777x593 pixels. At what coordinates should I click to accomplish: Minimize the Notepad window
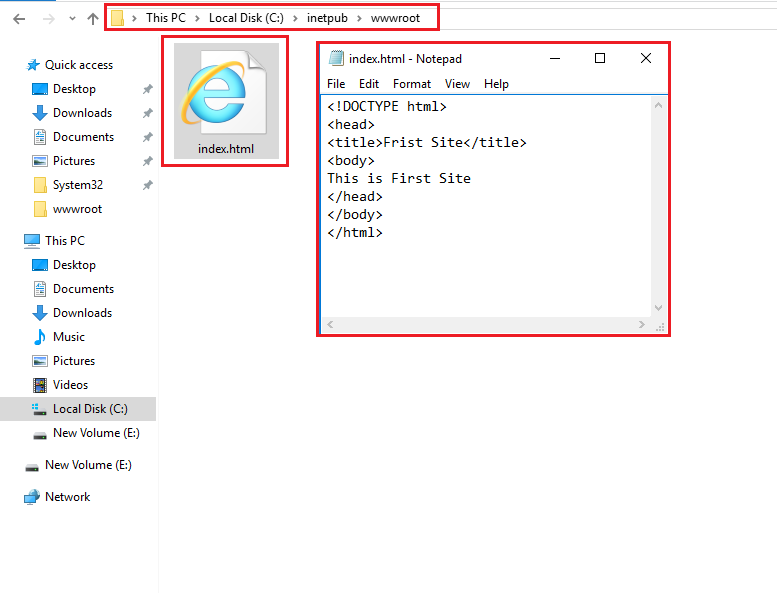coord(555,58)
